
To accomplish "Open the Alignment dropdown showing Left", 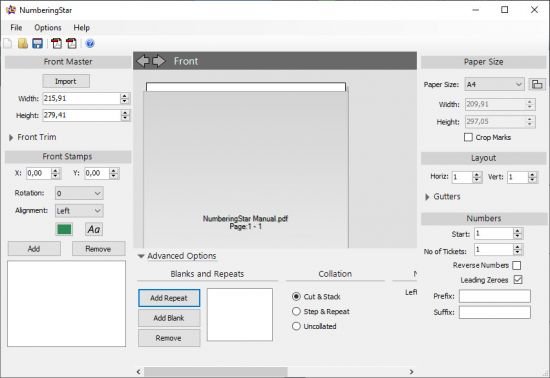I will (x=79, y=211).
